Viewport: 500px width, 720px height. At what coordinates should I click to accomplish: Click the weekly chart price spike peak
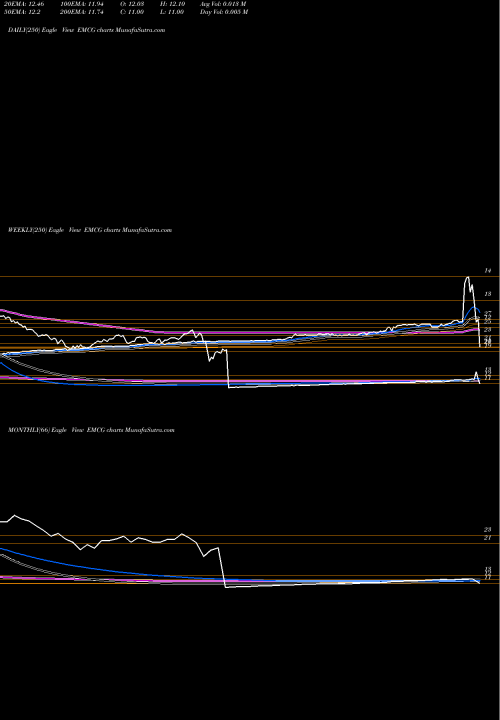click(x=467, y=277)
